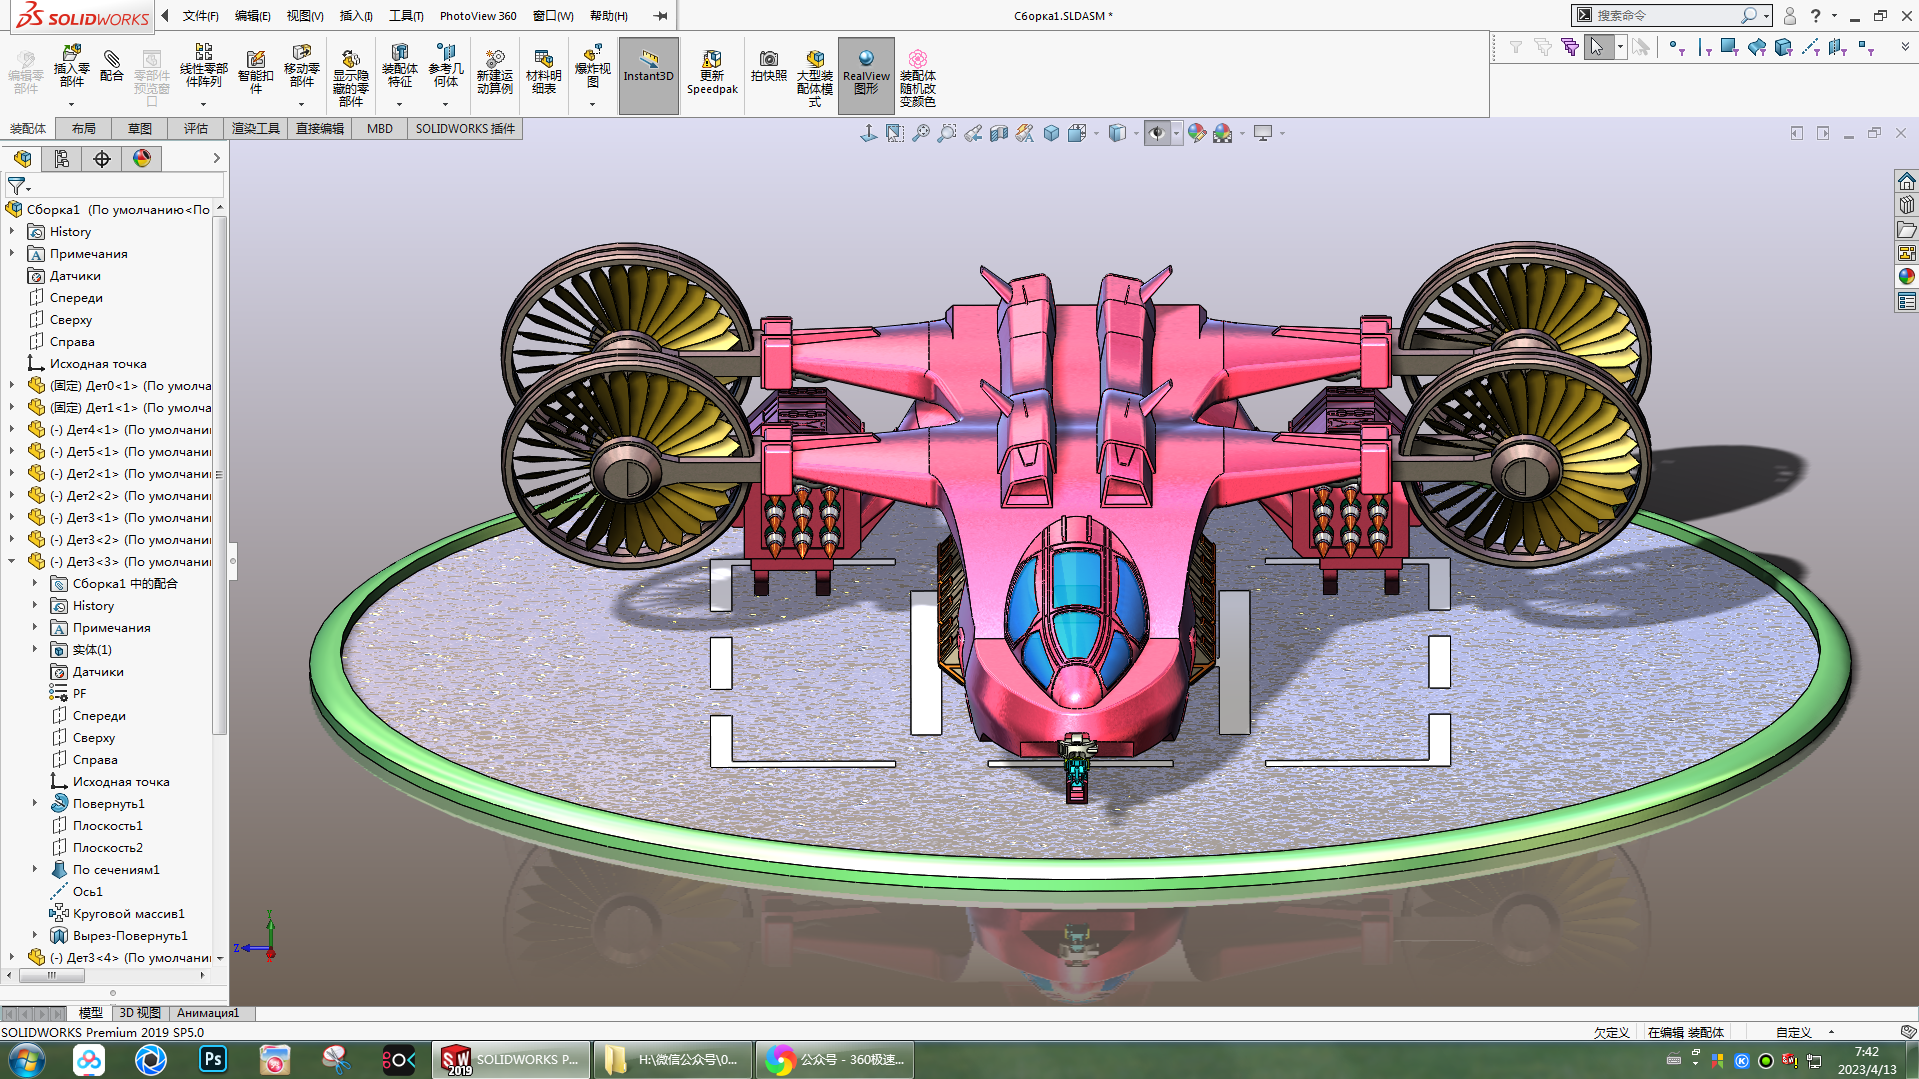The height and width of the screenshot is (1079, 1919).
Task: Open Photoshop from the Windows taskbar
Action: [213, 1059]
